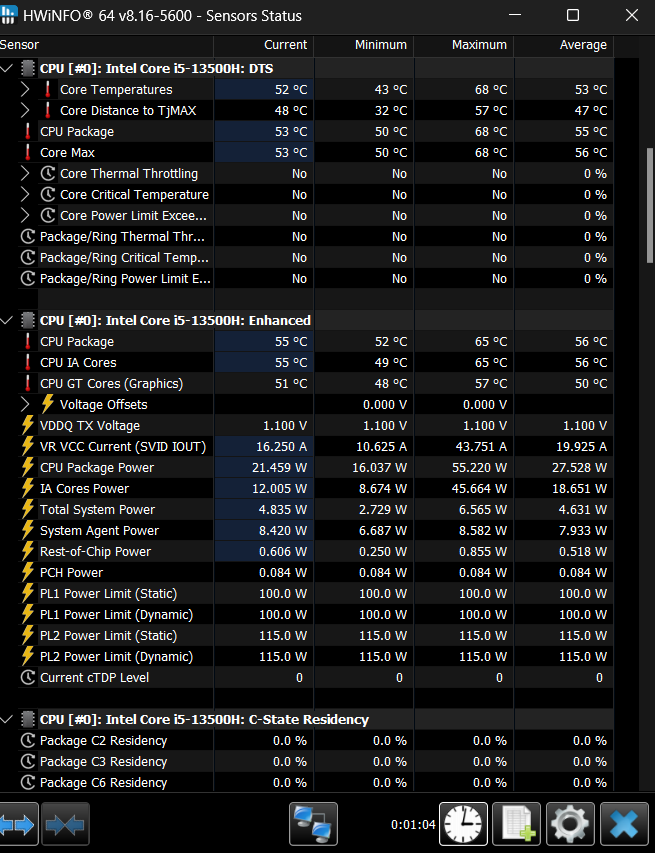Image resolution: width=655 pixels, height=853 pixels.
Task: Expand the Voltage Offsets row
Action: pyautogui.click(x=25, y=404)
